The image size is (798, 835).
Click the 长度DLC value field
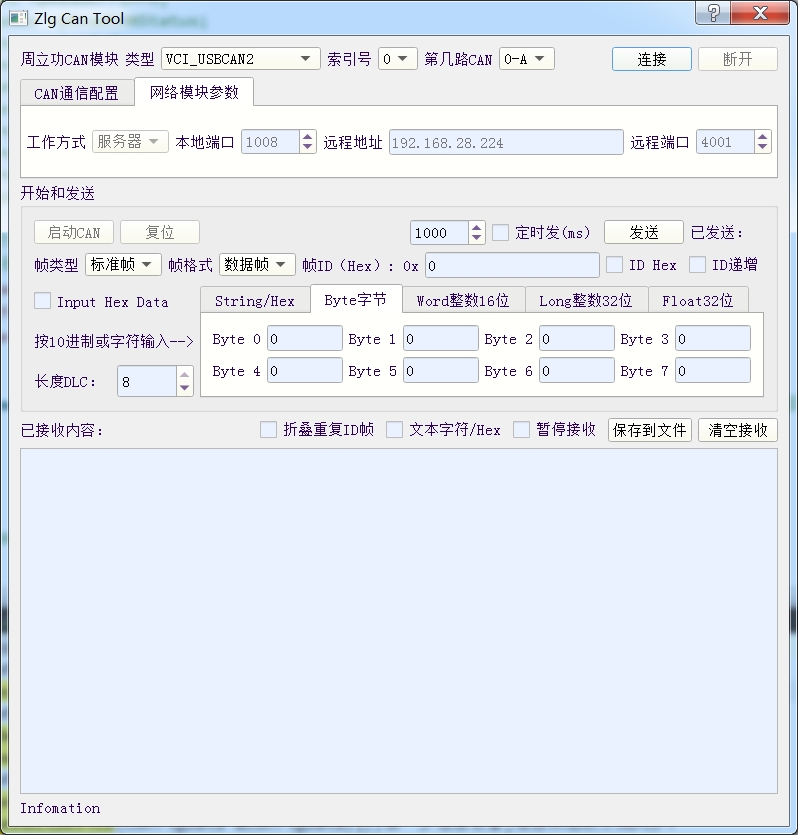tap(147, 381)
